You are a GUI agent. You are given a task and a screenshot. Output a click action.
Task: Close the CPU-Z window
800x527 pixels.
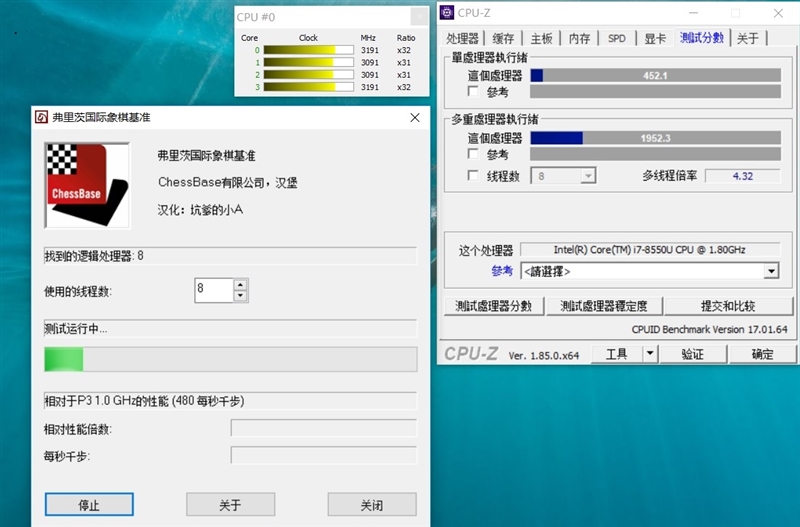[x=778, y=13]
